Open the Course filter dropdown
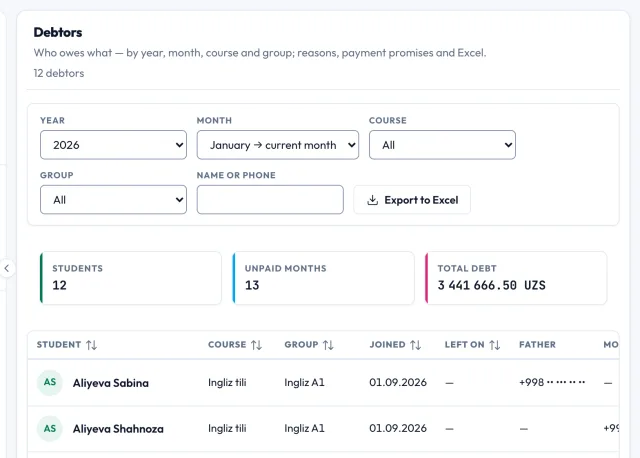640x458 pixels. 442,145
